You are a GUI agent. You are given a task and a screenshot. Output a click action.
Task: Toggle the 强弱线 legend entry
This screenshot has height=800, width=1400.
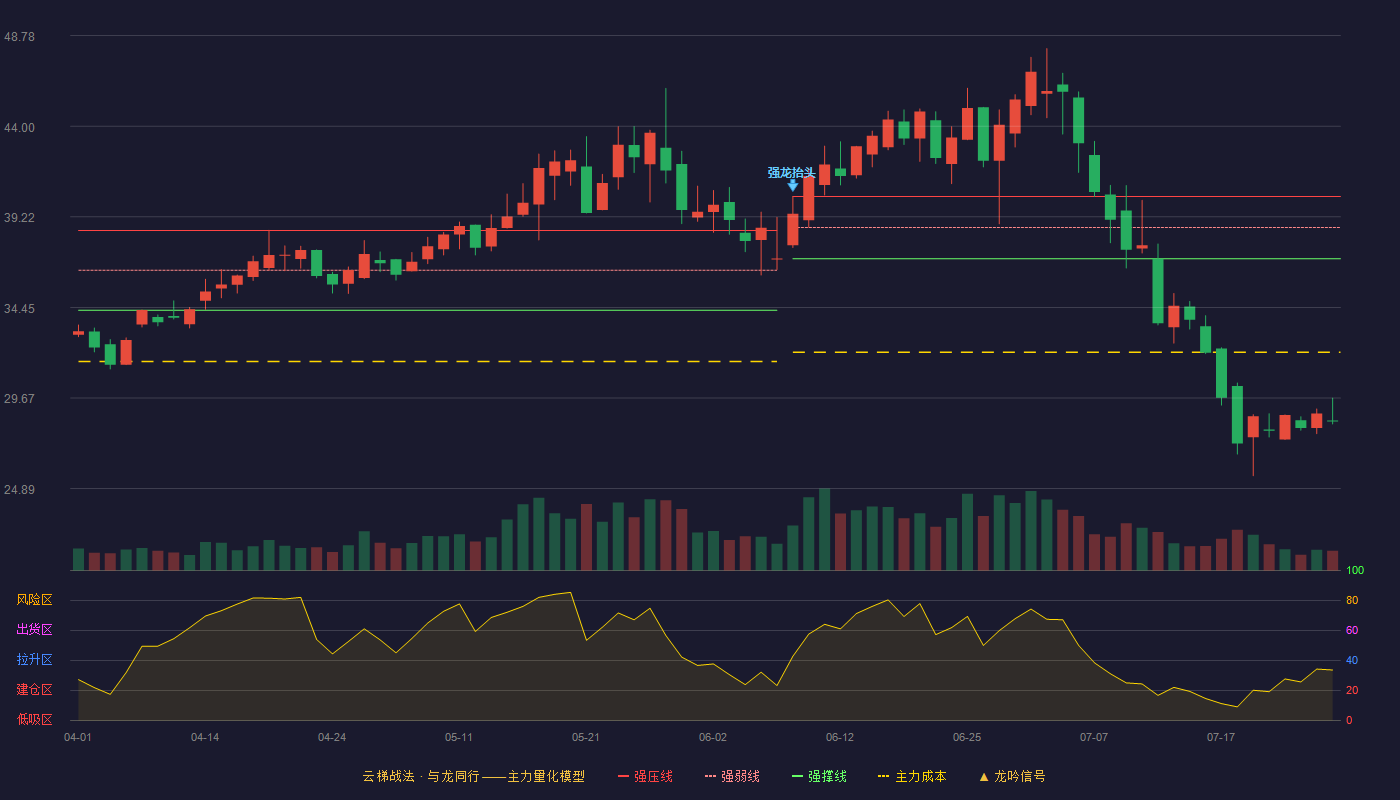click(732, 776)
